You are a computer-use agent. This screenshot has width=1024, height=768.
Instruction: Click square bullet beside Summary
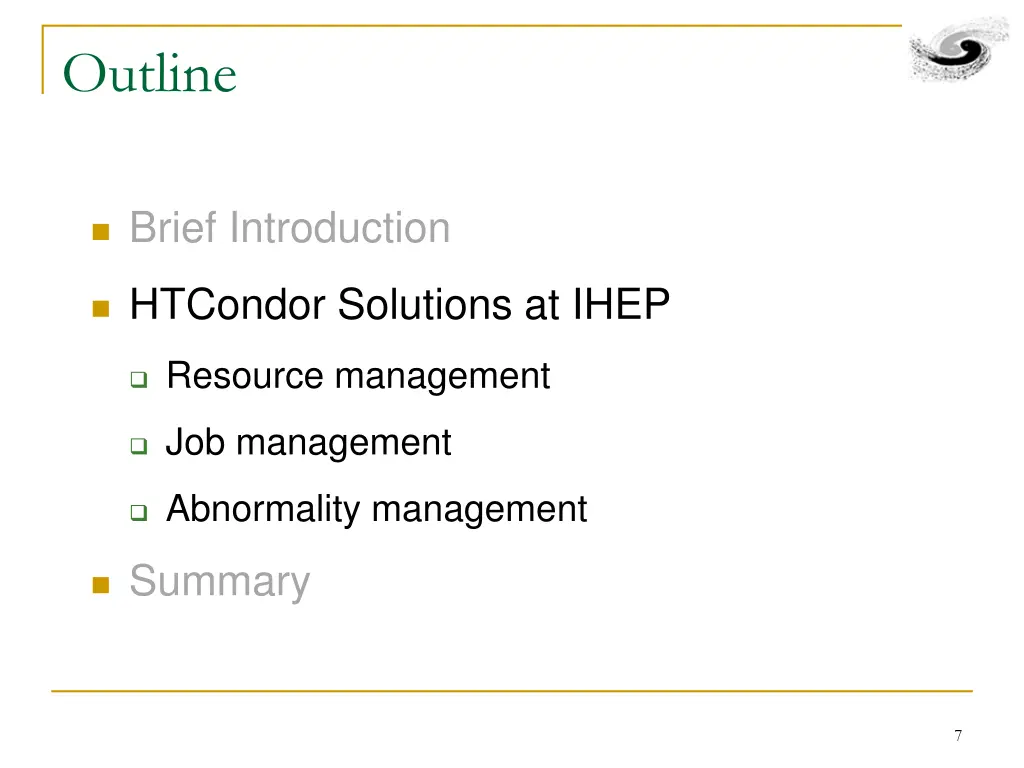pos(101,585)
